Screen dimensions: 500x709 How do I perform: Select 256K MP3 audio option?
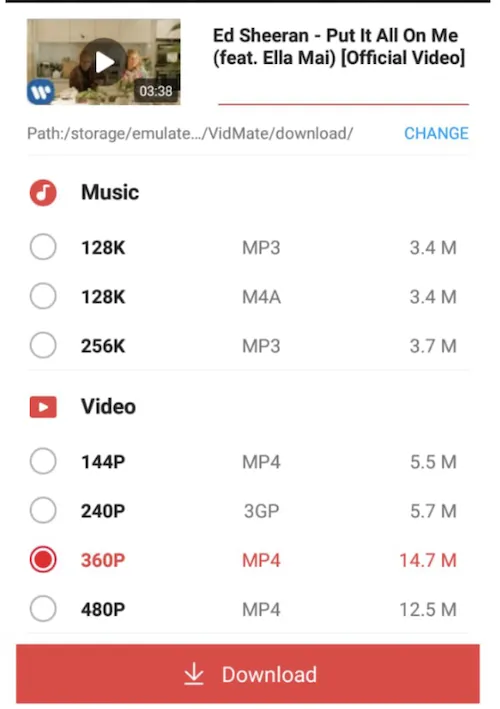(x=43, y=346)
